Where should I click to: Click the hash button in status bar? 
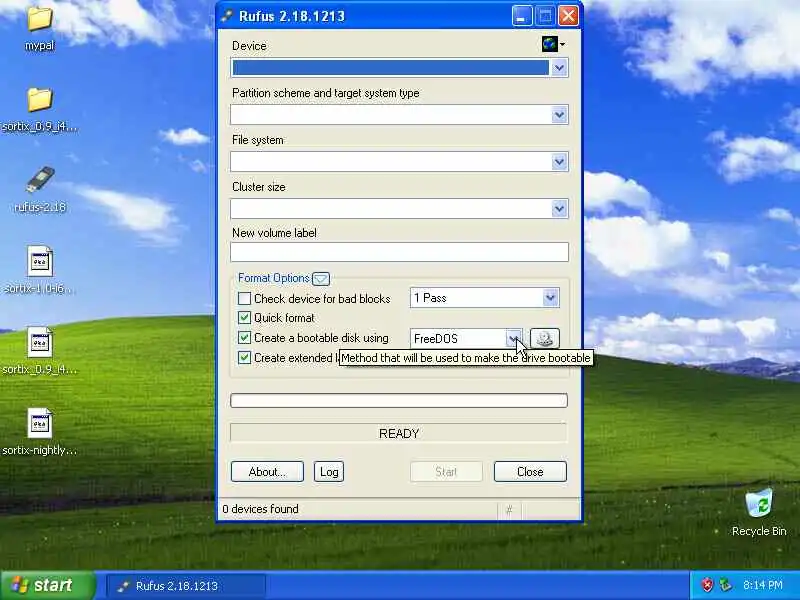[509, 509]
